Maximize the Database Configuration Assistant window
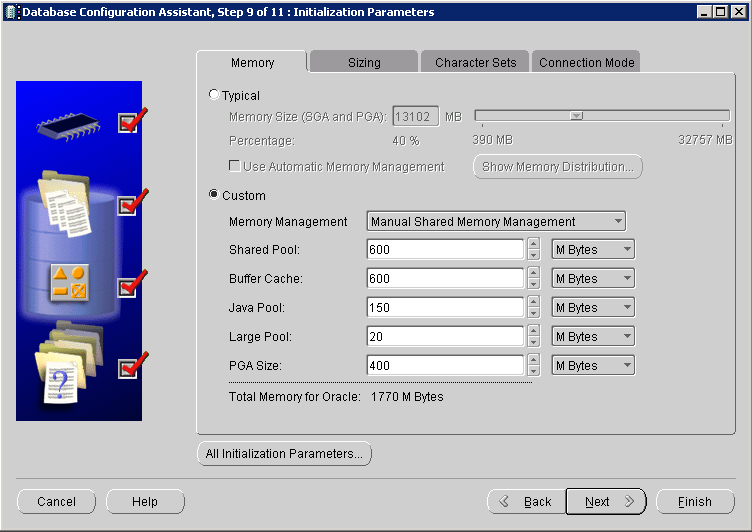The height and width of the screenshot is (532, 752). pos(721,12)
